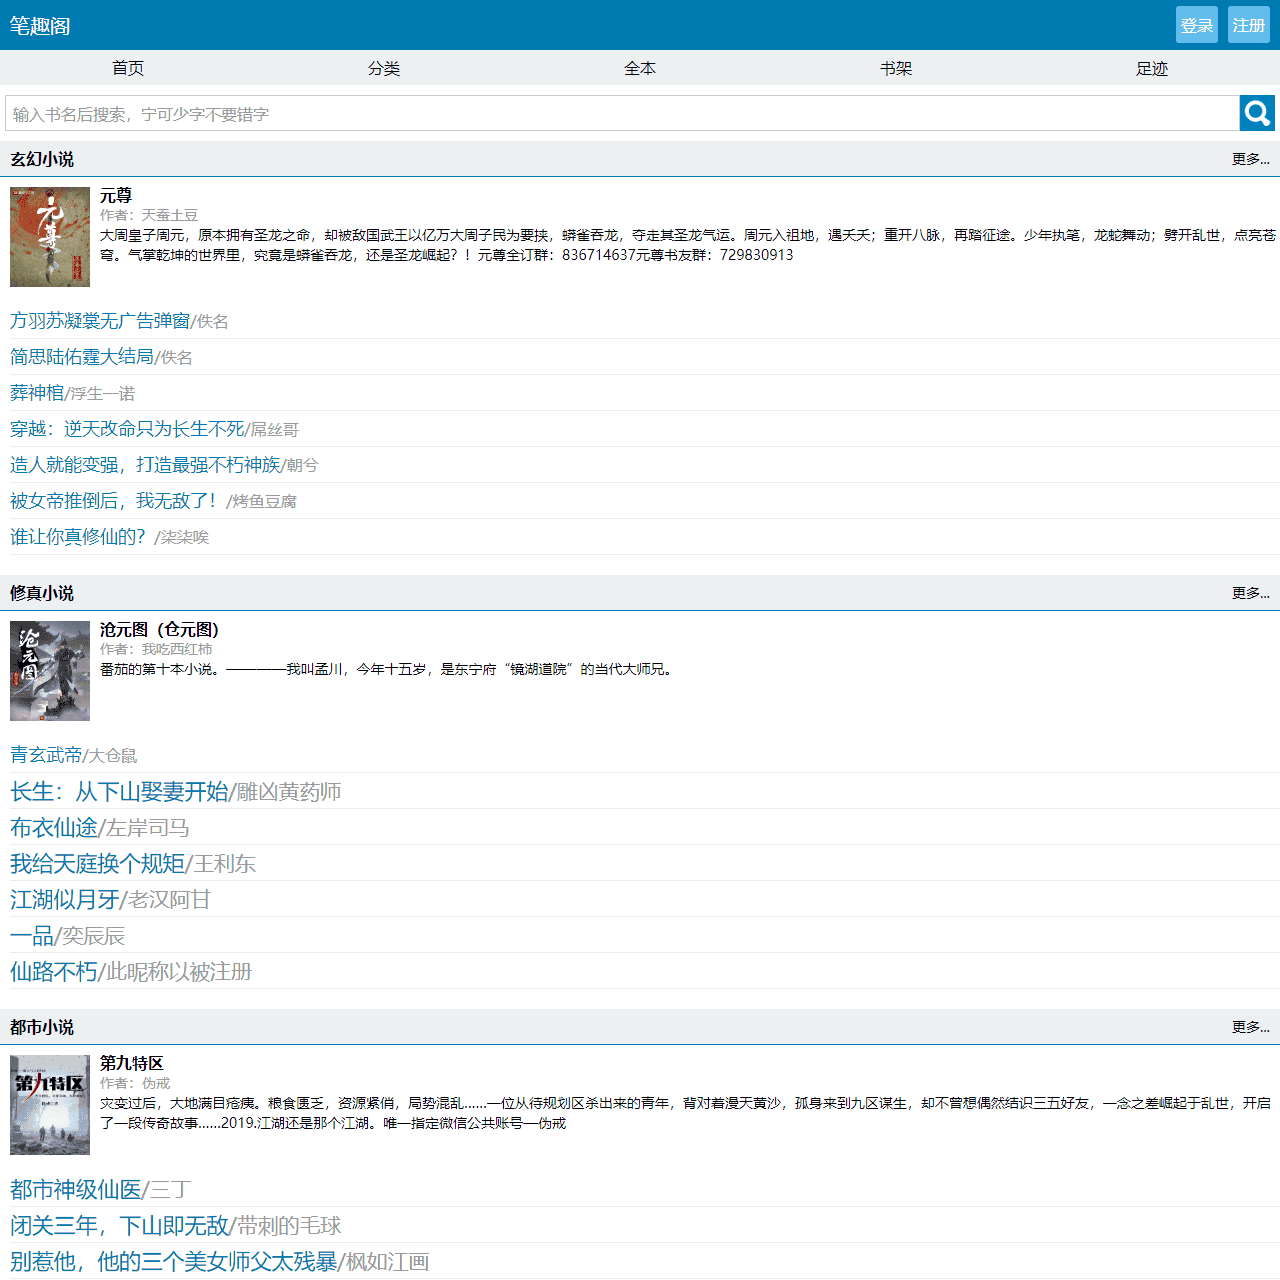Show more 都市小说 via 更多

(1251, 1027)
